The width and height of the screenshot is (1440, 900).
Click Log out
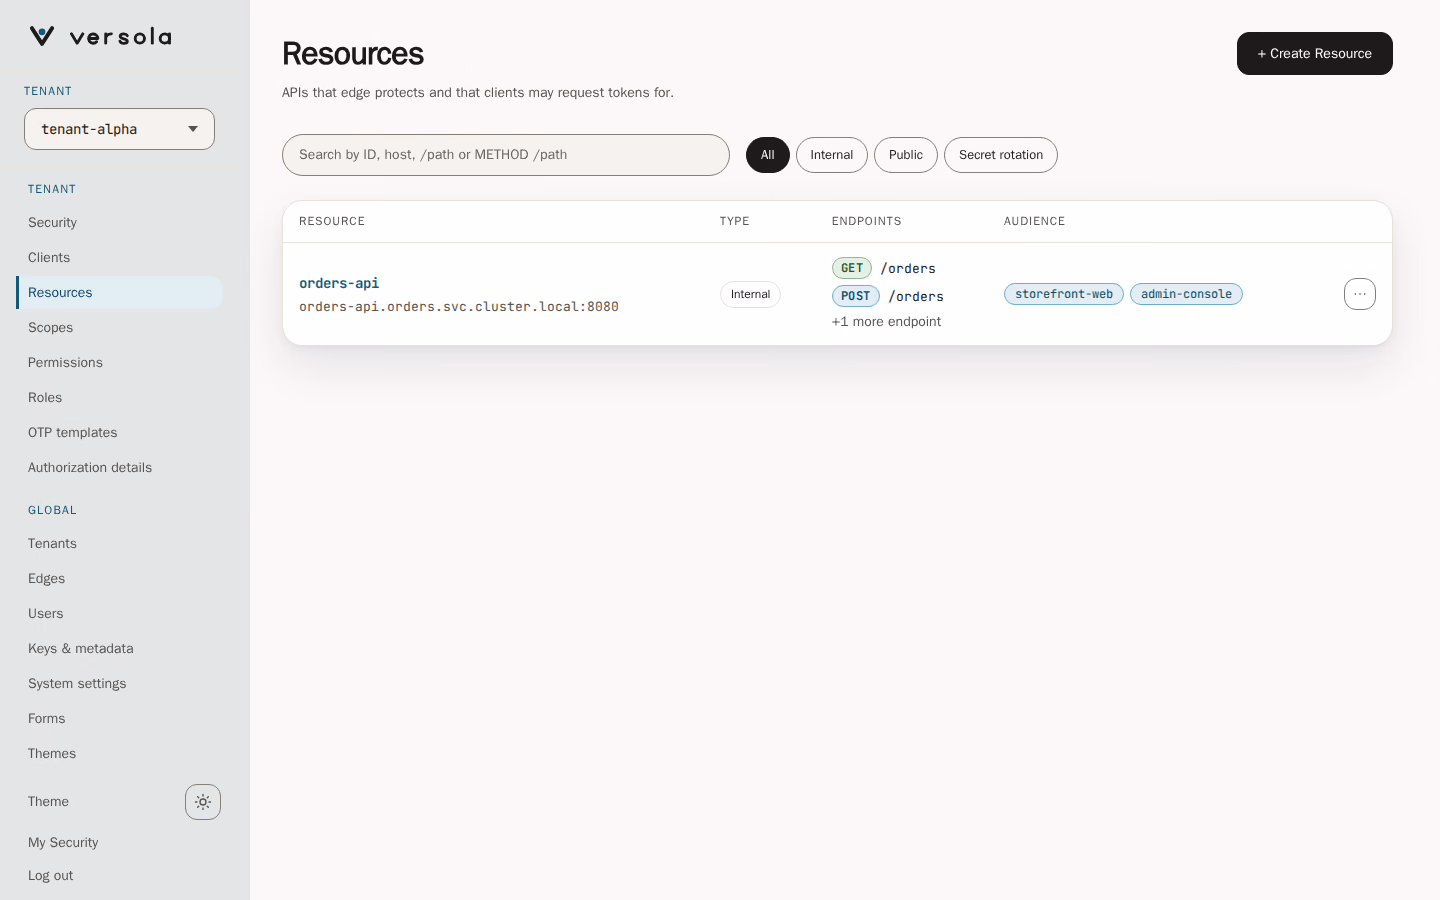(x=50, y=876)
